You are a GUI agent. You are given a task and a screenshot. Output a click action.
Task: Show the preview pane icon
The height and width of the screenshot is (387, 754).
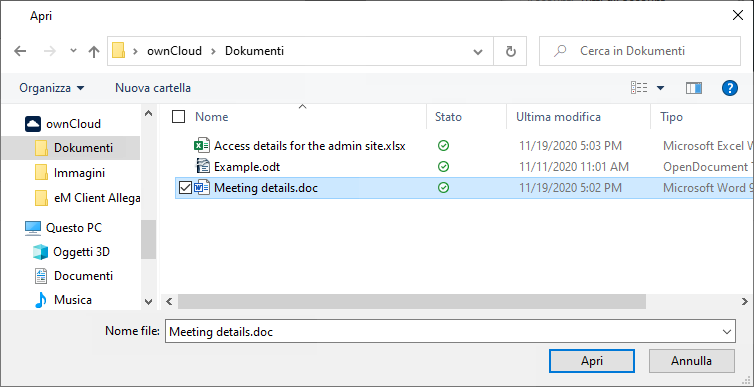pos(693,88)
